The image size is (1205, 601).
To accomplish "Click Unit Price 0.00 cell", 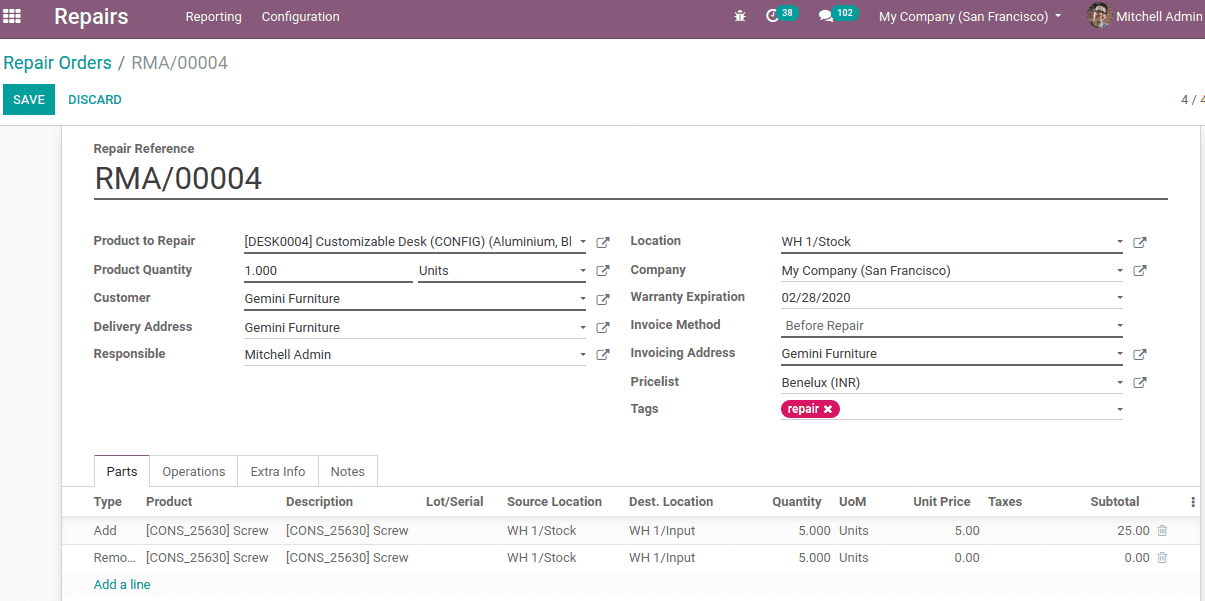I will click(967, 558).
